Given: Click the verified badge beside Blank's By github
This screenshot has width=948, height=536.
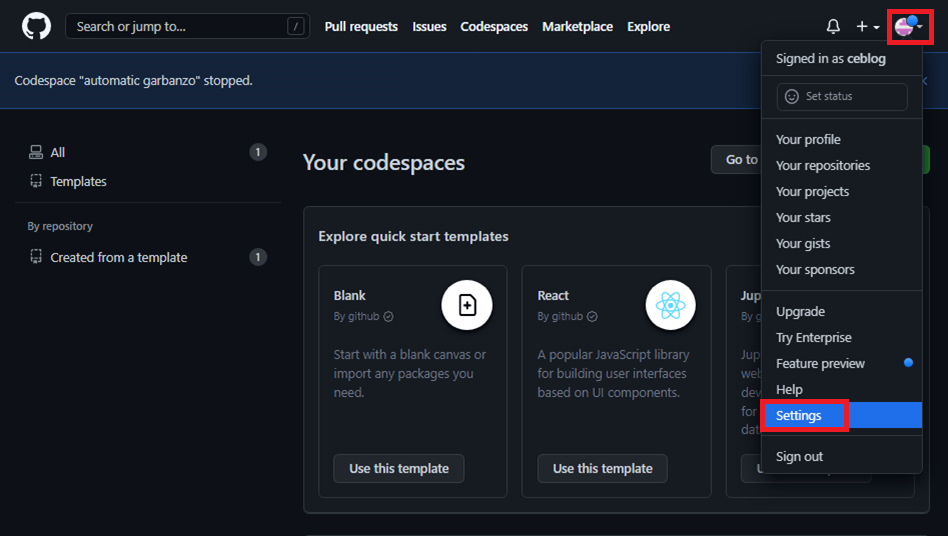Looking at the screenshot, I should tap(388, 317).
